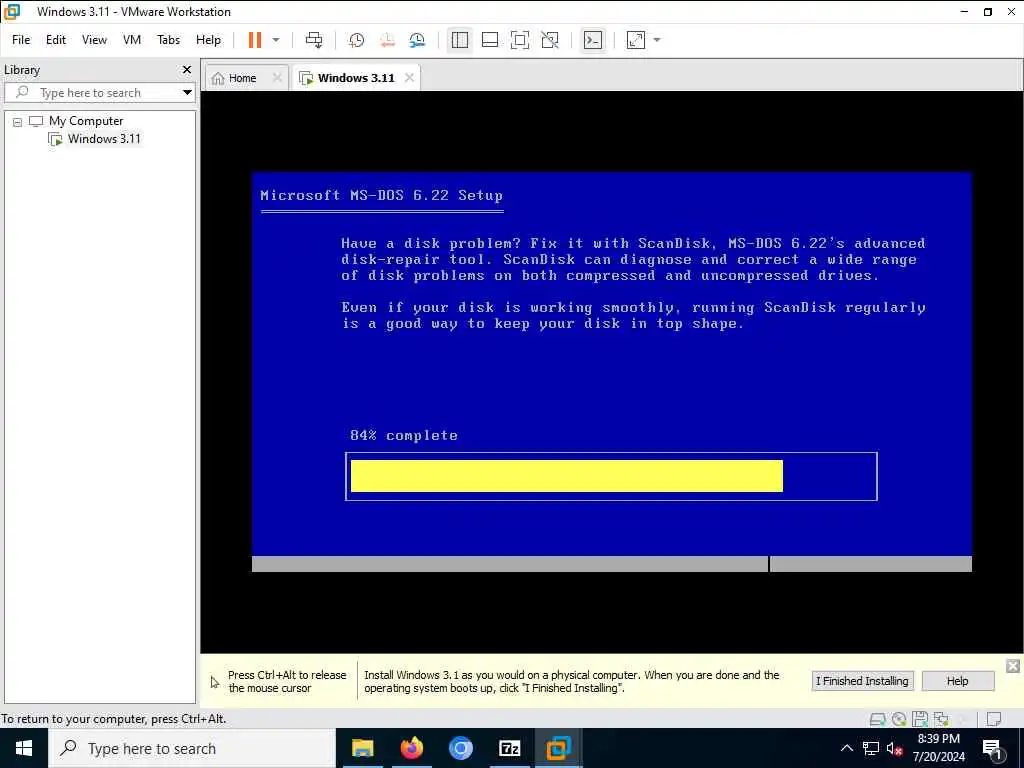Select My Computer in the library tree
Viewport: 1024px width, 768px height.
click(86, 121)
